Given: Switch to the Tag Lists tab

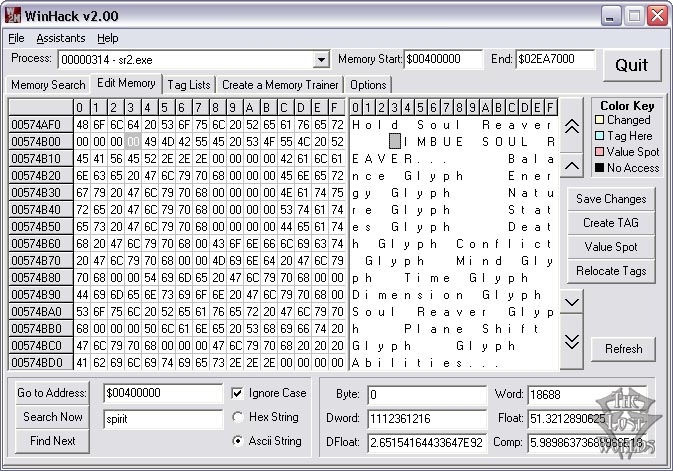Looking at the screenshot, I should click(189, 85).
